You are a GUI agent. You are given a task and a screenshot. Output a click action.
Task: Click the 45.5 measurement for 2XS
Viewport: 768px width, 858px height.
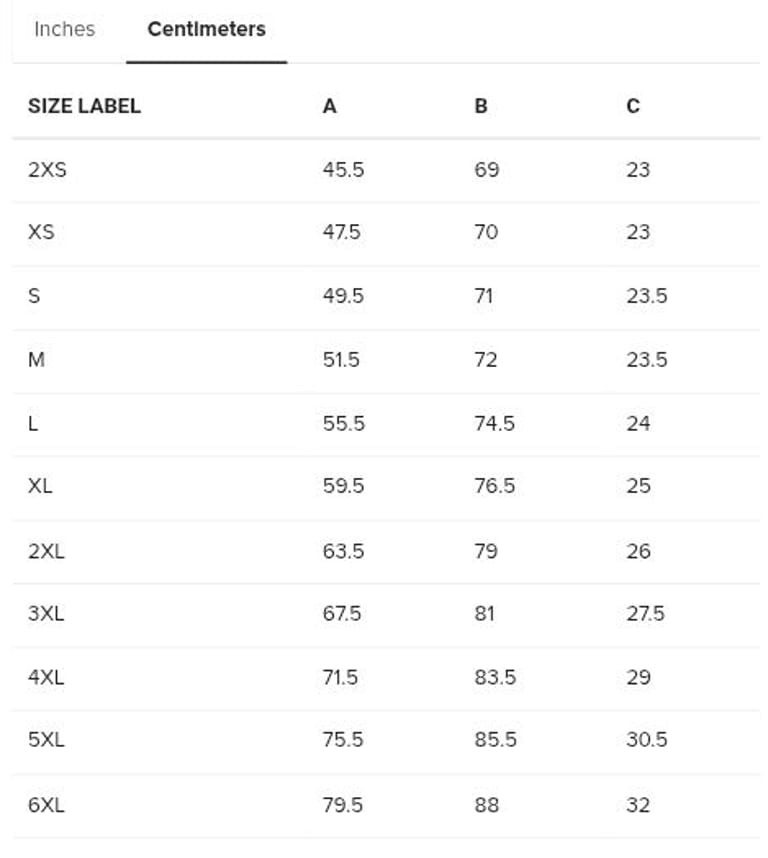tap(343, 170)
